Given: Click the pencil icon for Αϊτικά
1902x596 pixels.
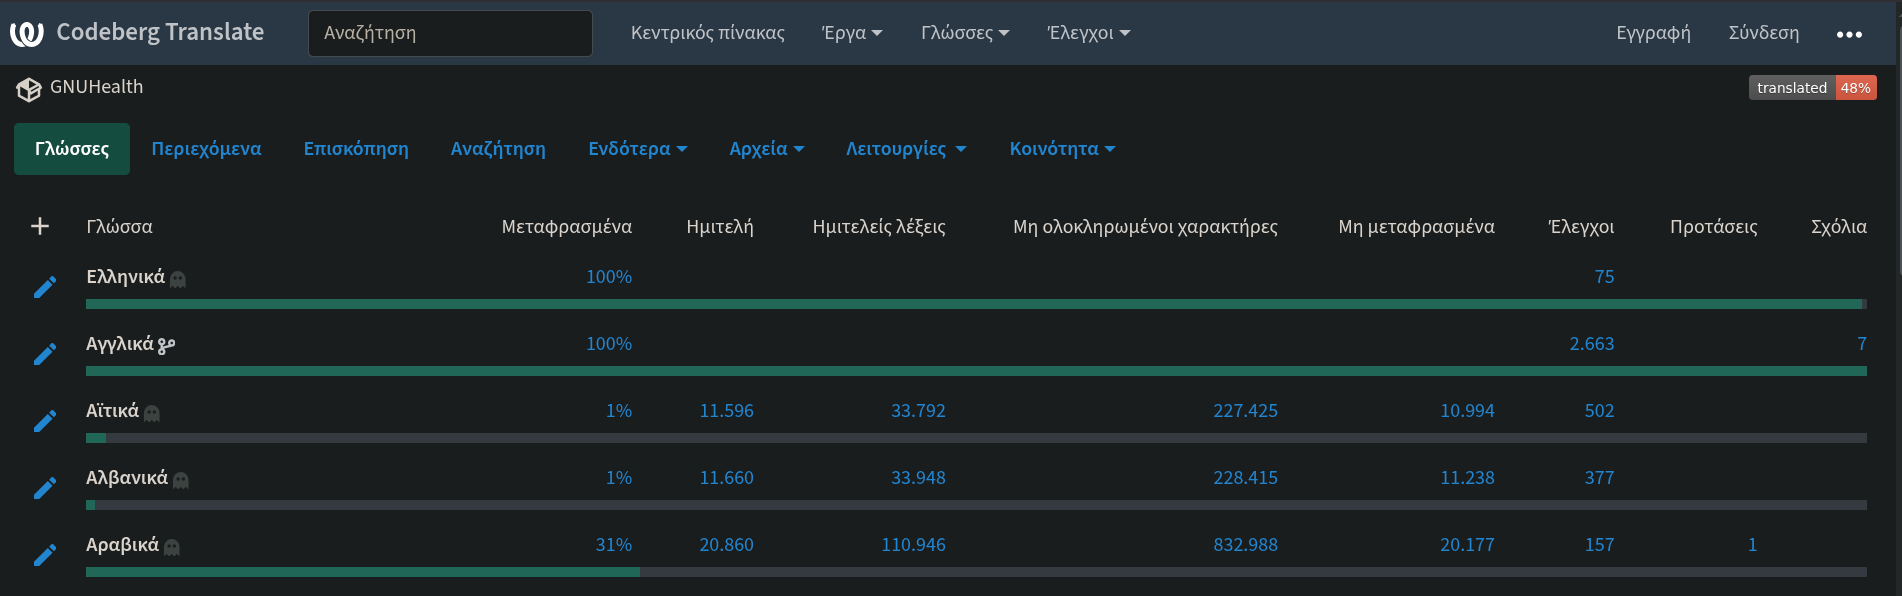Looking at the screenshot, I should (45, 422).
